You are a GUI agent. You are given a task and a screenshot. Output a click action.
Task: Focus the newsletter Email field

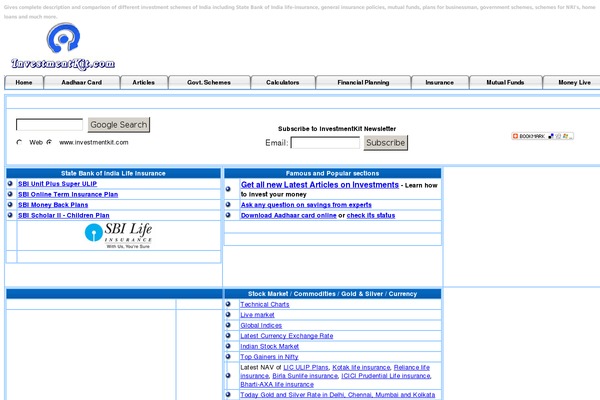point(325,143)
